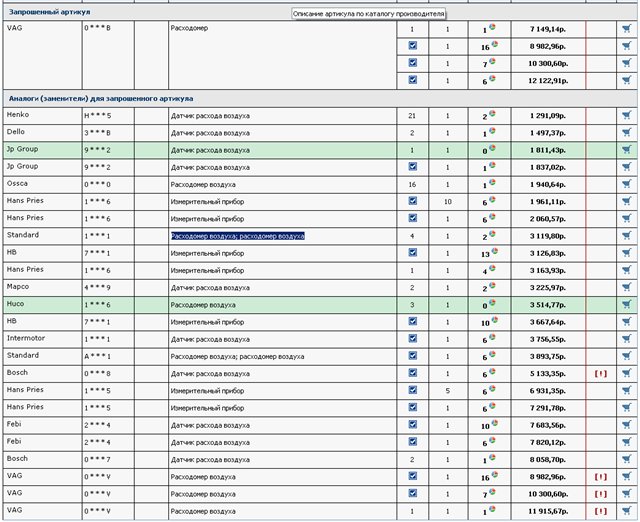Click price 3 514,77р. in Huco row
640x522 pixels.
pyautogui.click(x=547, y=305)
